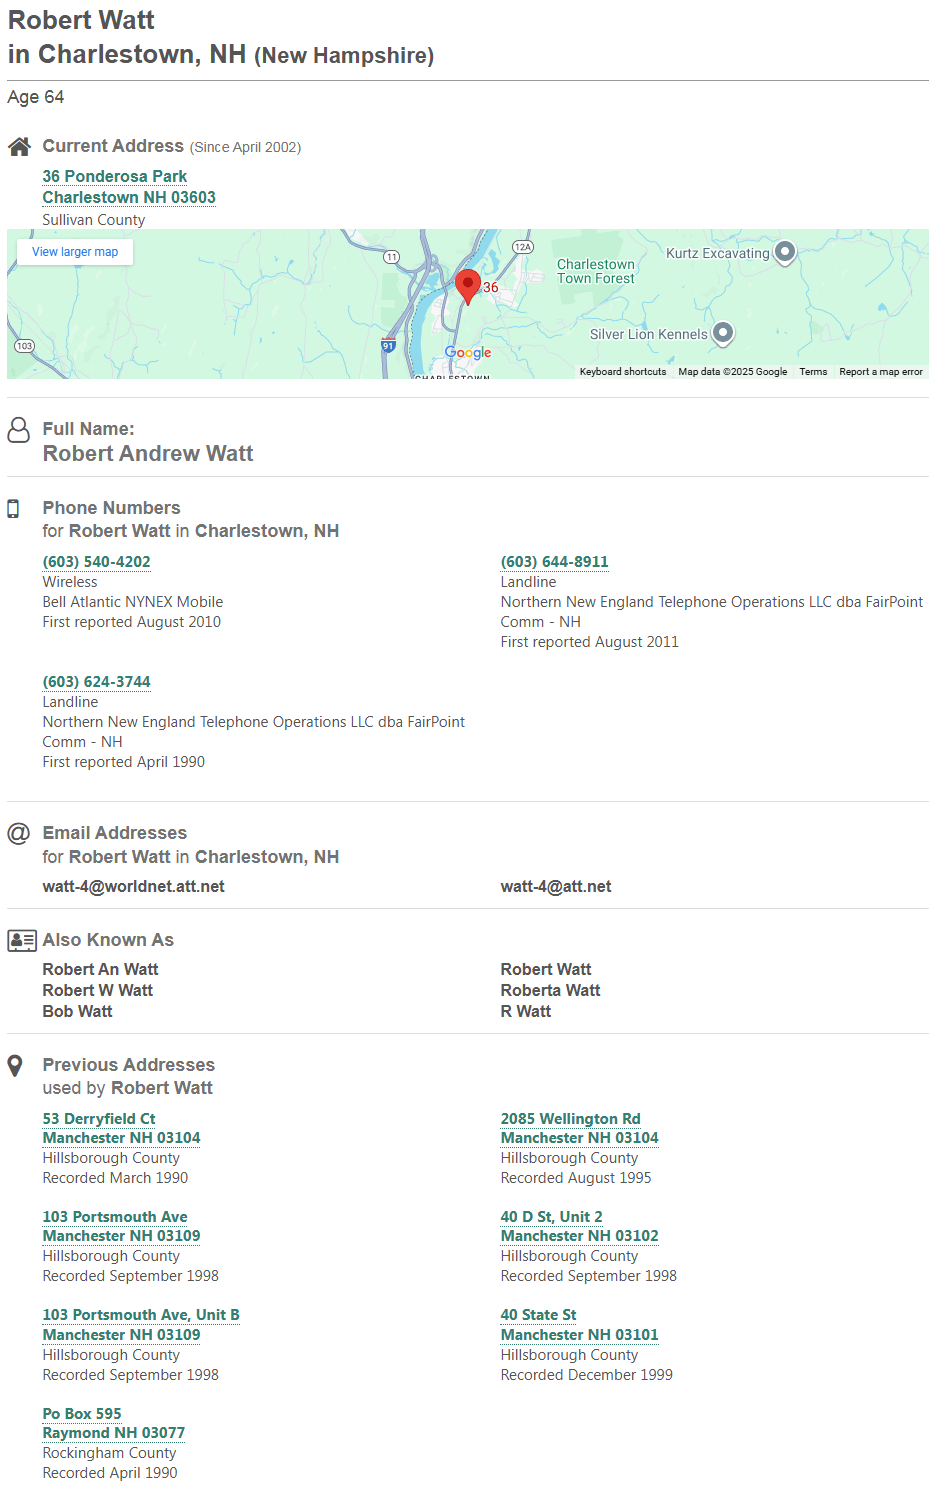Click the red map marker pin
Screen dimensions: 936x1507
(467, 284)
